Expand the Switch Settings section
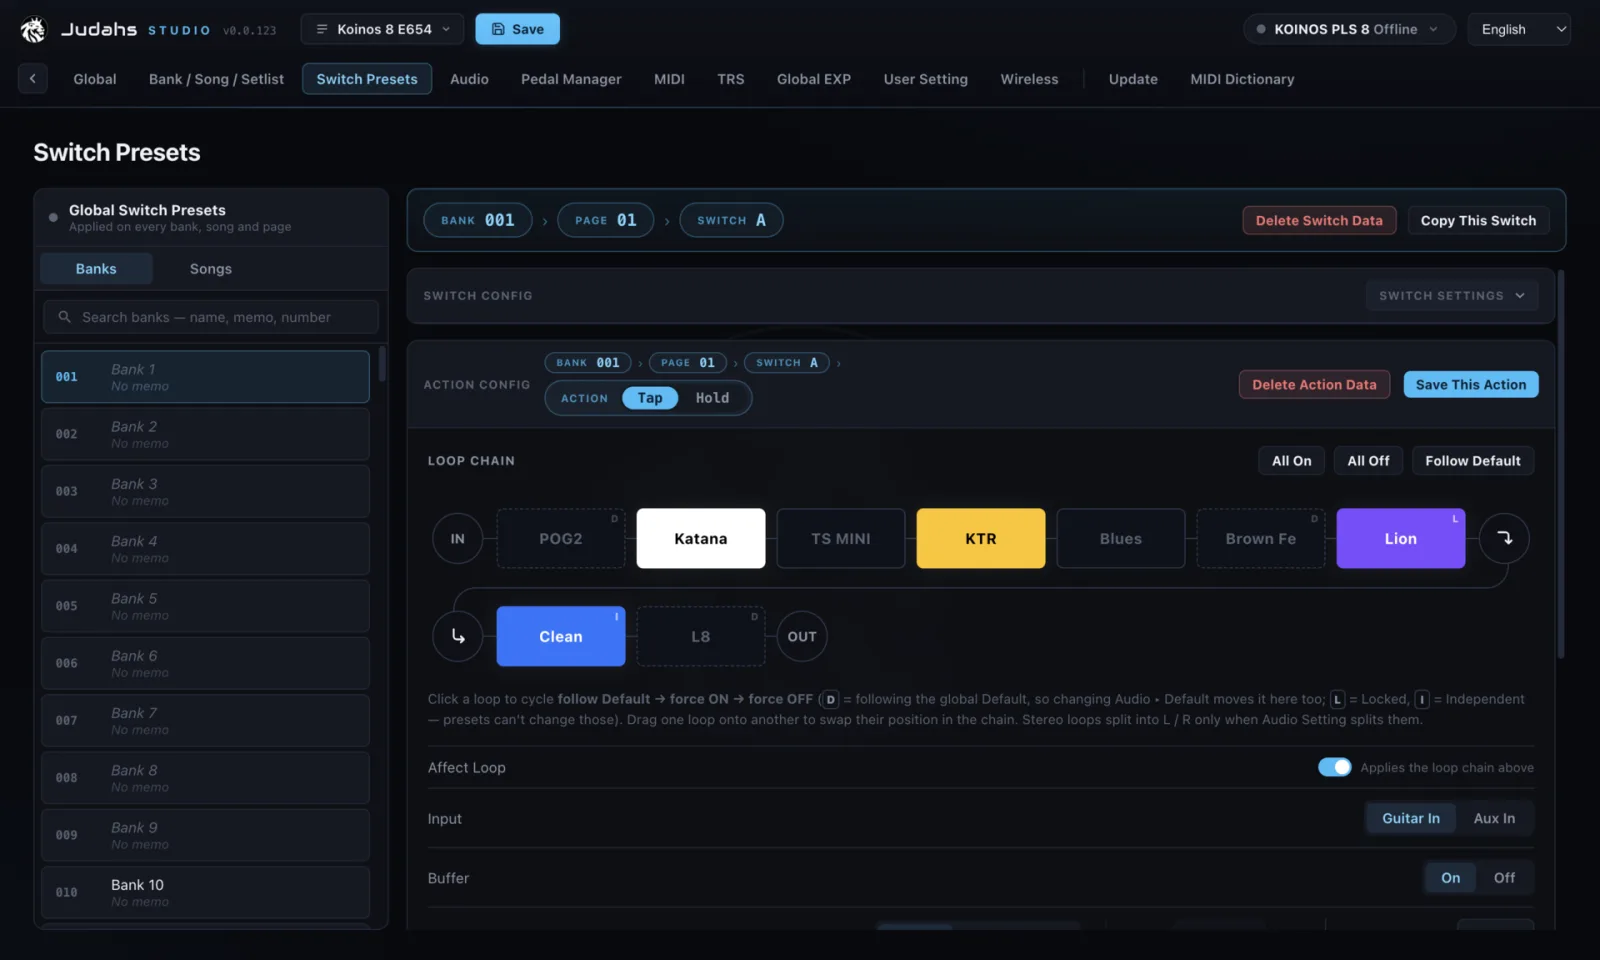This screenshot has width=1600, height=960. click(x=1452, y=295)
